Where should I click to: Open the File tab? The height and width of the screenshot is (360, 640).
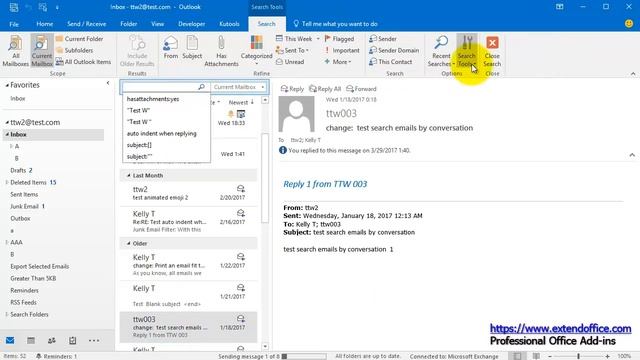14,24
